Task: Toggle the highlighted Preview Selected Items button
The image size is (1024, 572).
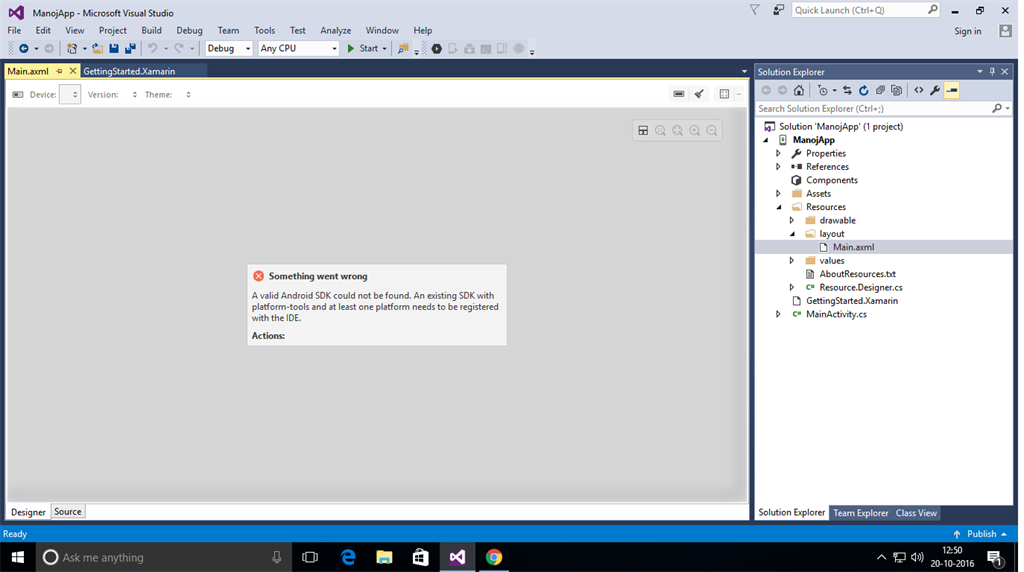Action: pos(952,90)
